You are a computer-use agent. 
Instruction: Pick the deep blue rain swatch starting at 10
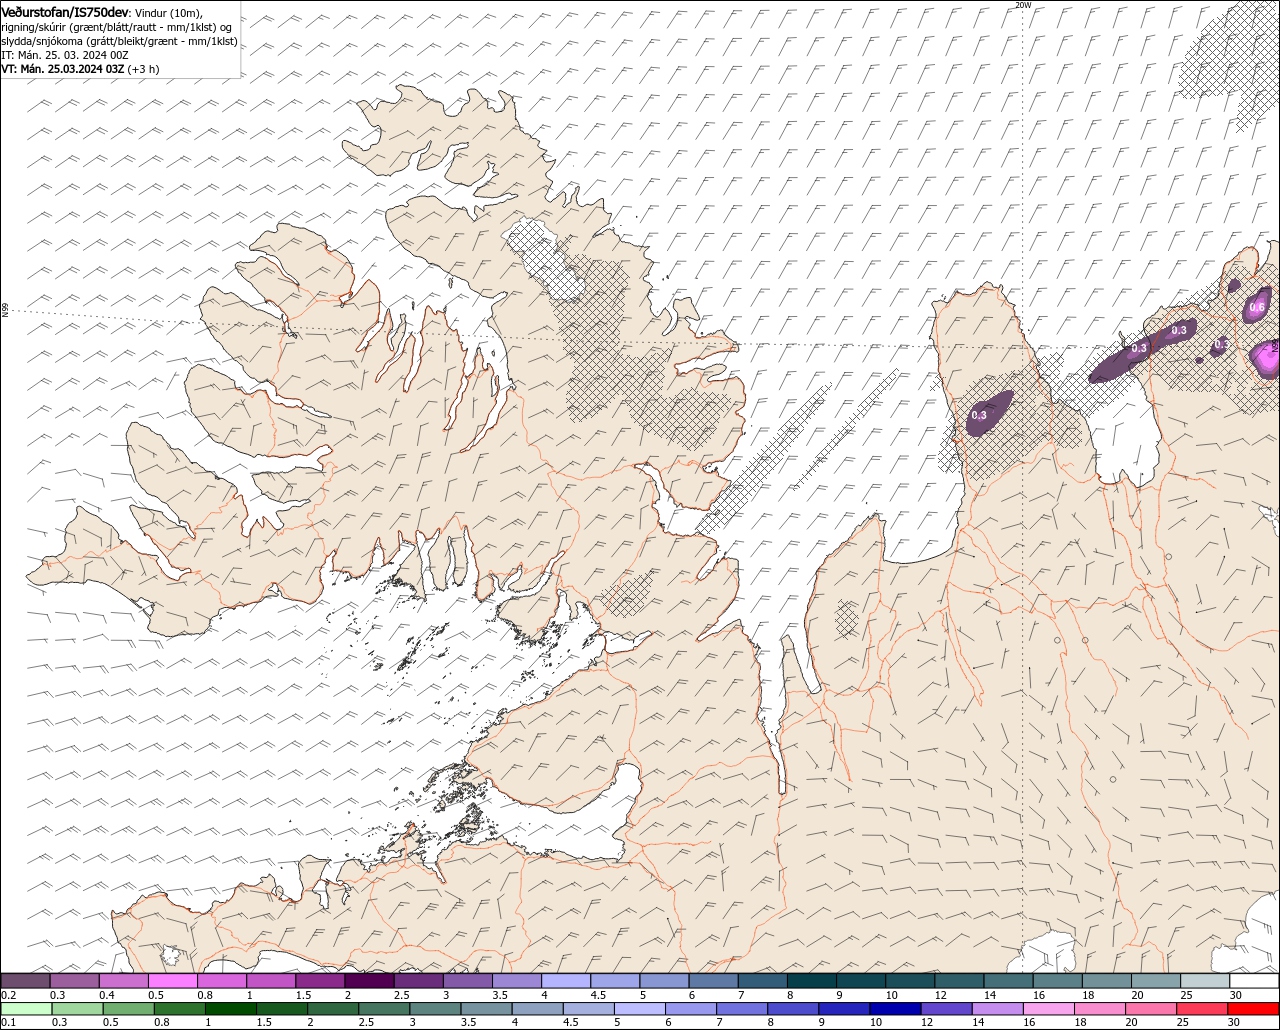pyautogui.click(x=895, y=1008)
